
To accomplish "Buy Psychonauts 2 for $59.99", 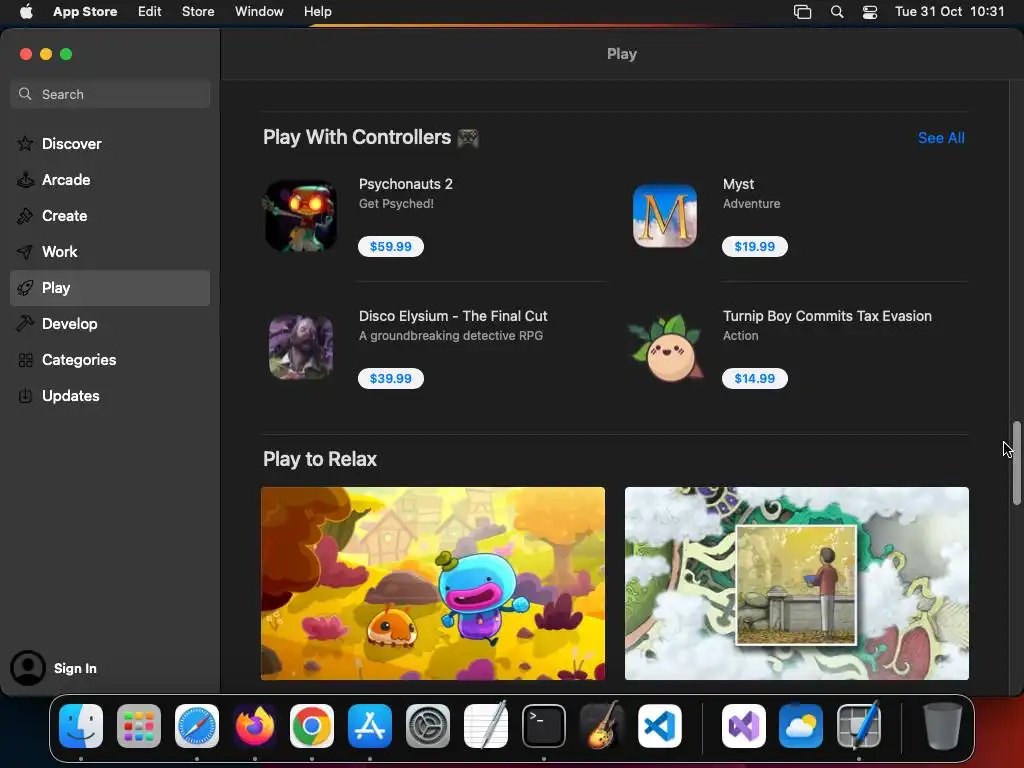I will pyautogui.click(x=391, y=246).
